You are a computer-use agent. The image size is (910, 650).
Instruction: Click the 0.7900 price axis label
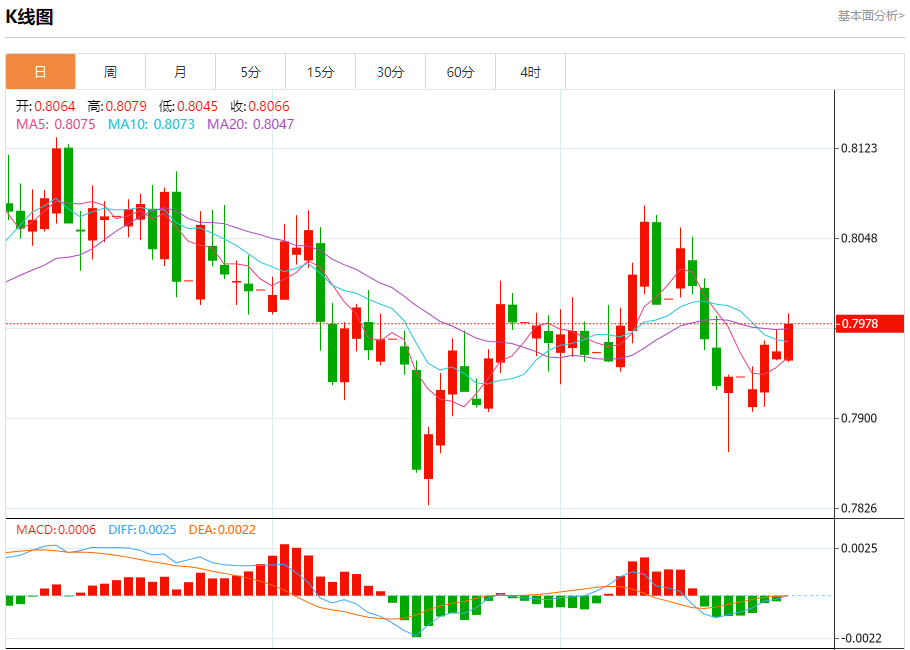pyautogui.click(x=859, y=418)
